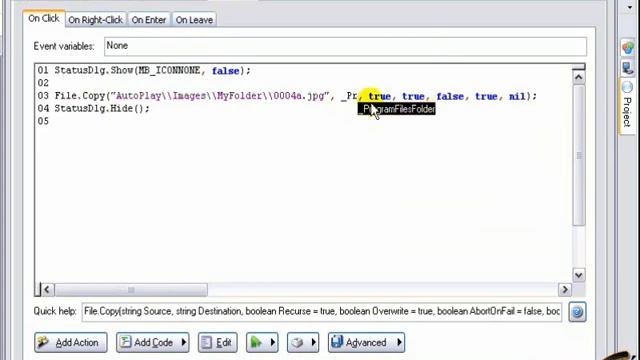Click StatusDlg.Hide() on line 04
The width and height of the screenshot is (640, 360).
pos(102,109)
